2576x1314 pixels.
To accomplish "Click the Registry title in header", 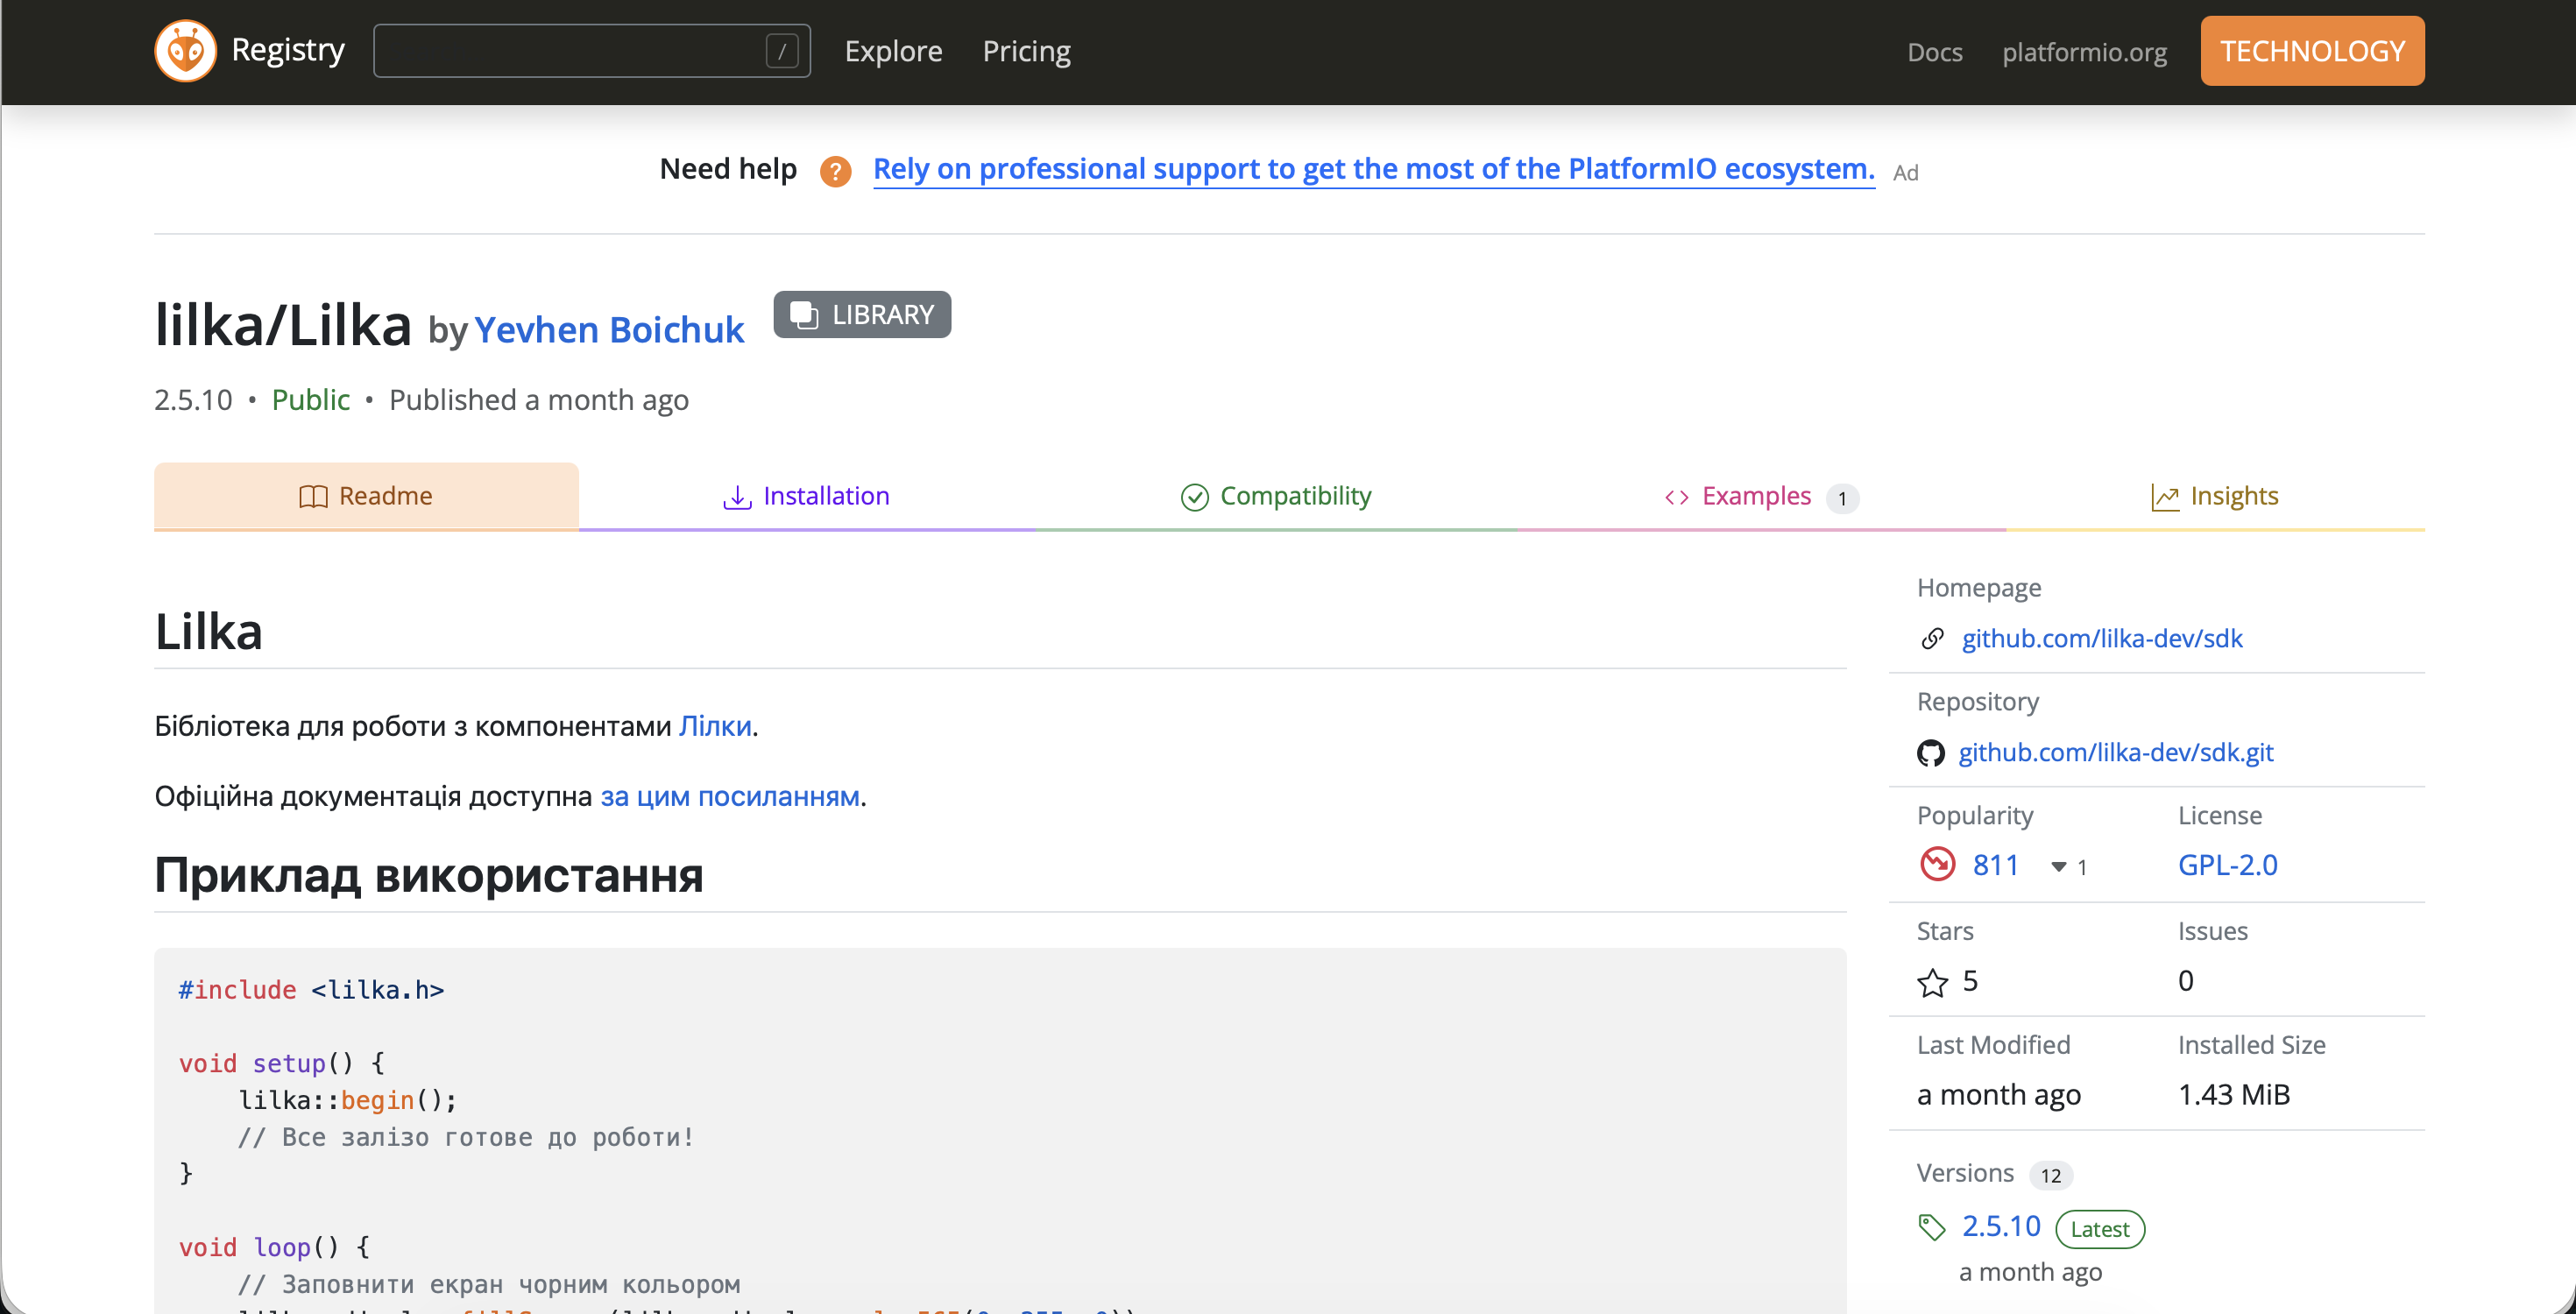I will pos(288,50).
